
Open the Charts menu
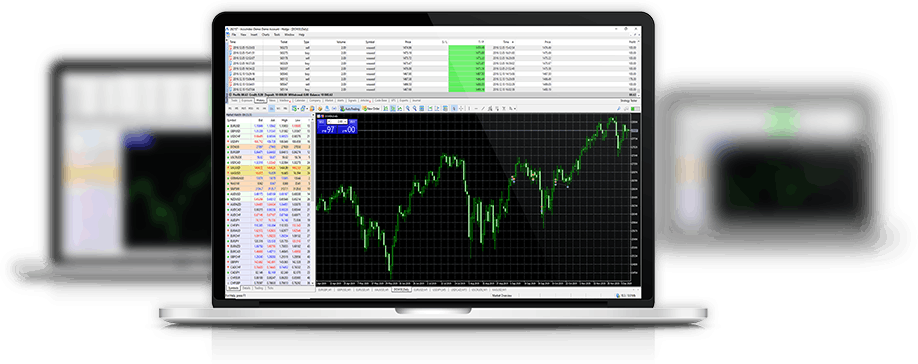[265, 35]
